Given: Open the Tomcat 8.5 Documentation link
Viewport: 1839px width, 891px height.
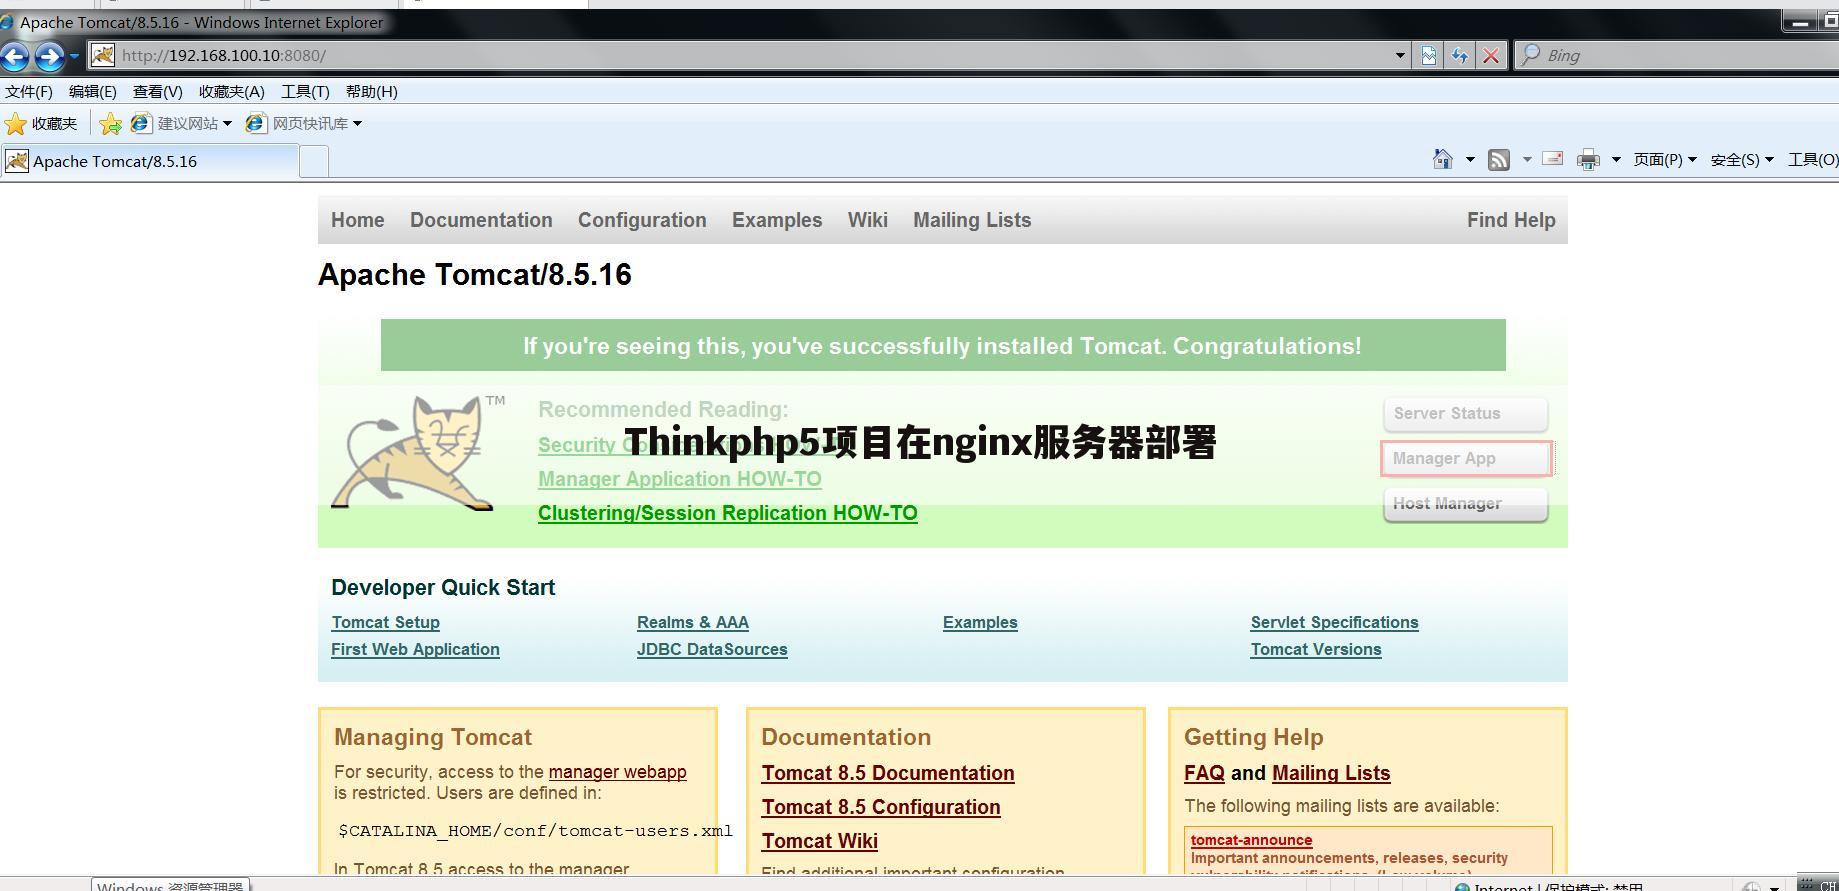Looking at the screenshot, I should pos(888,773).
